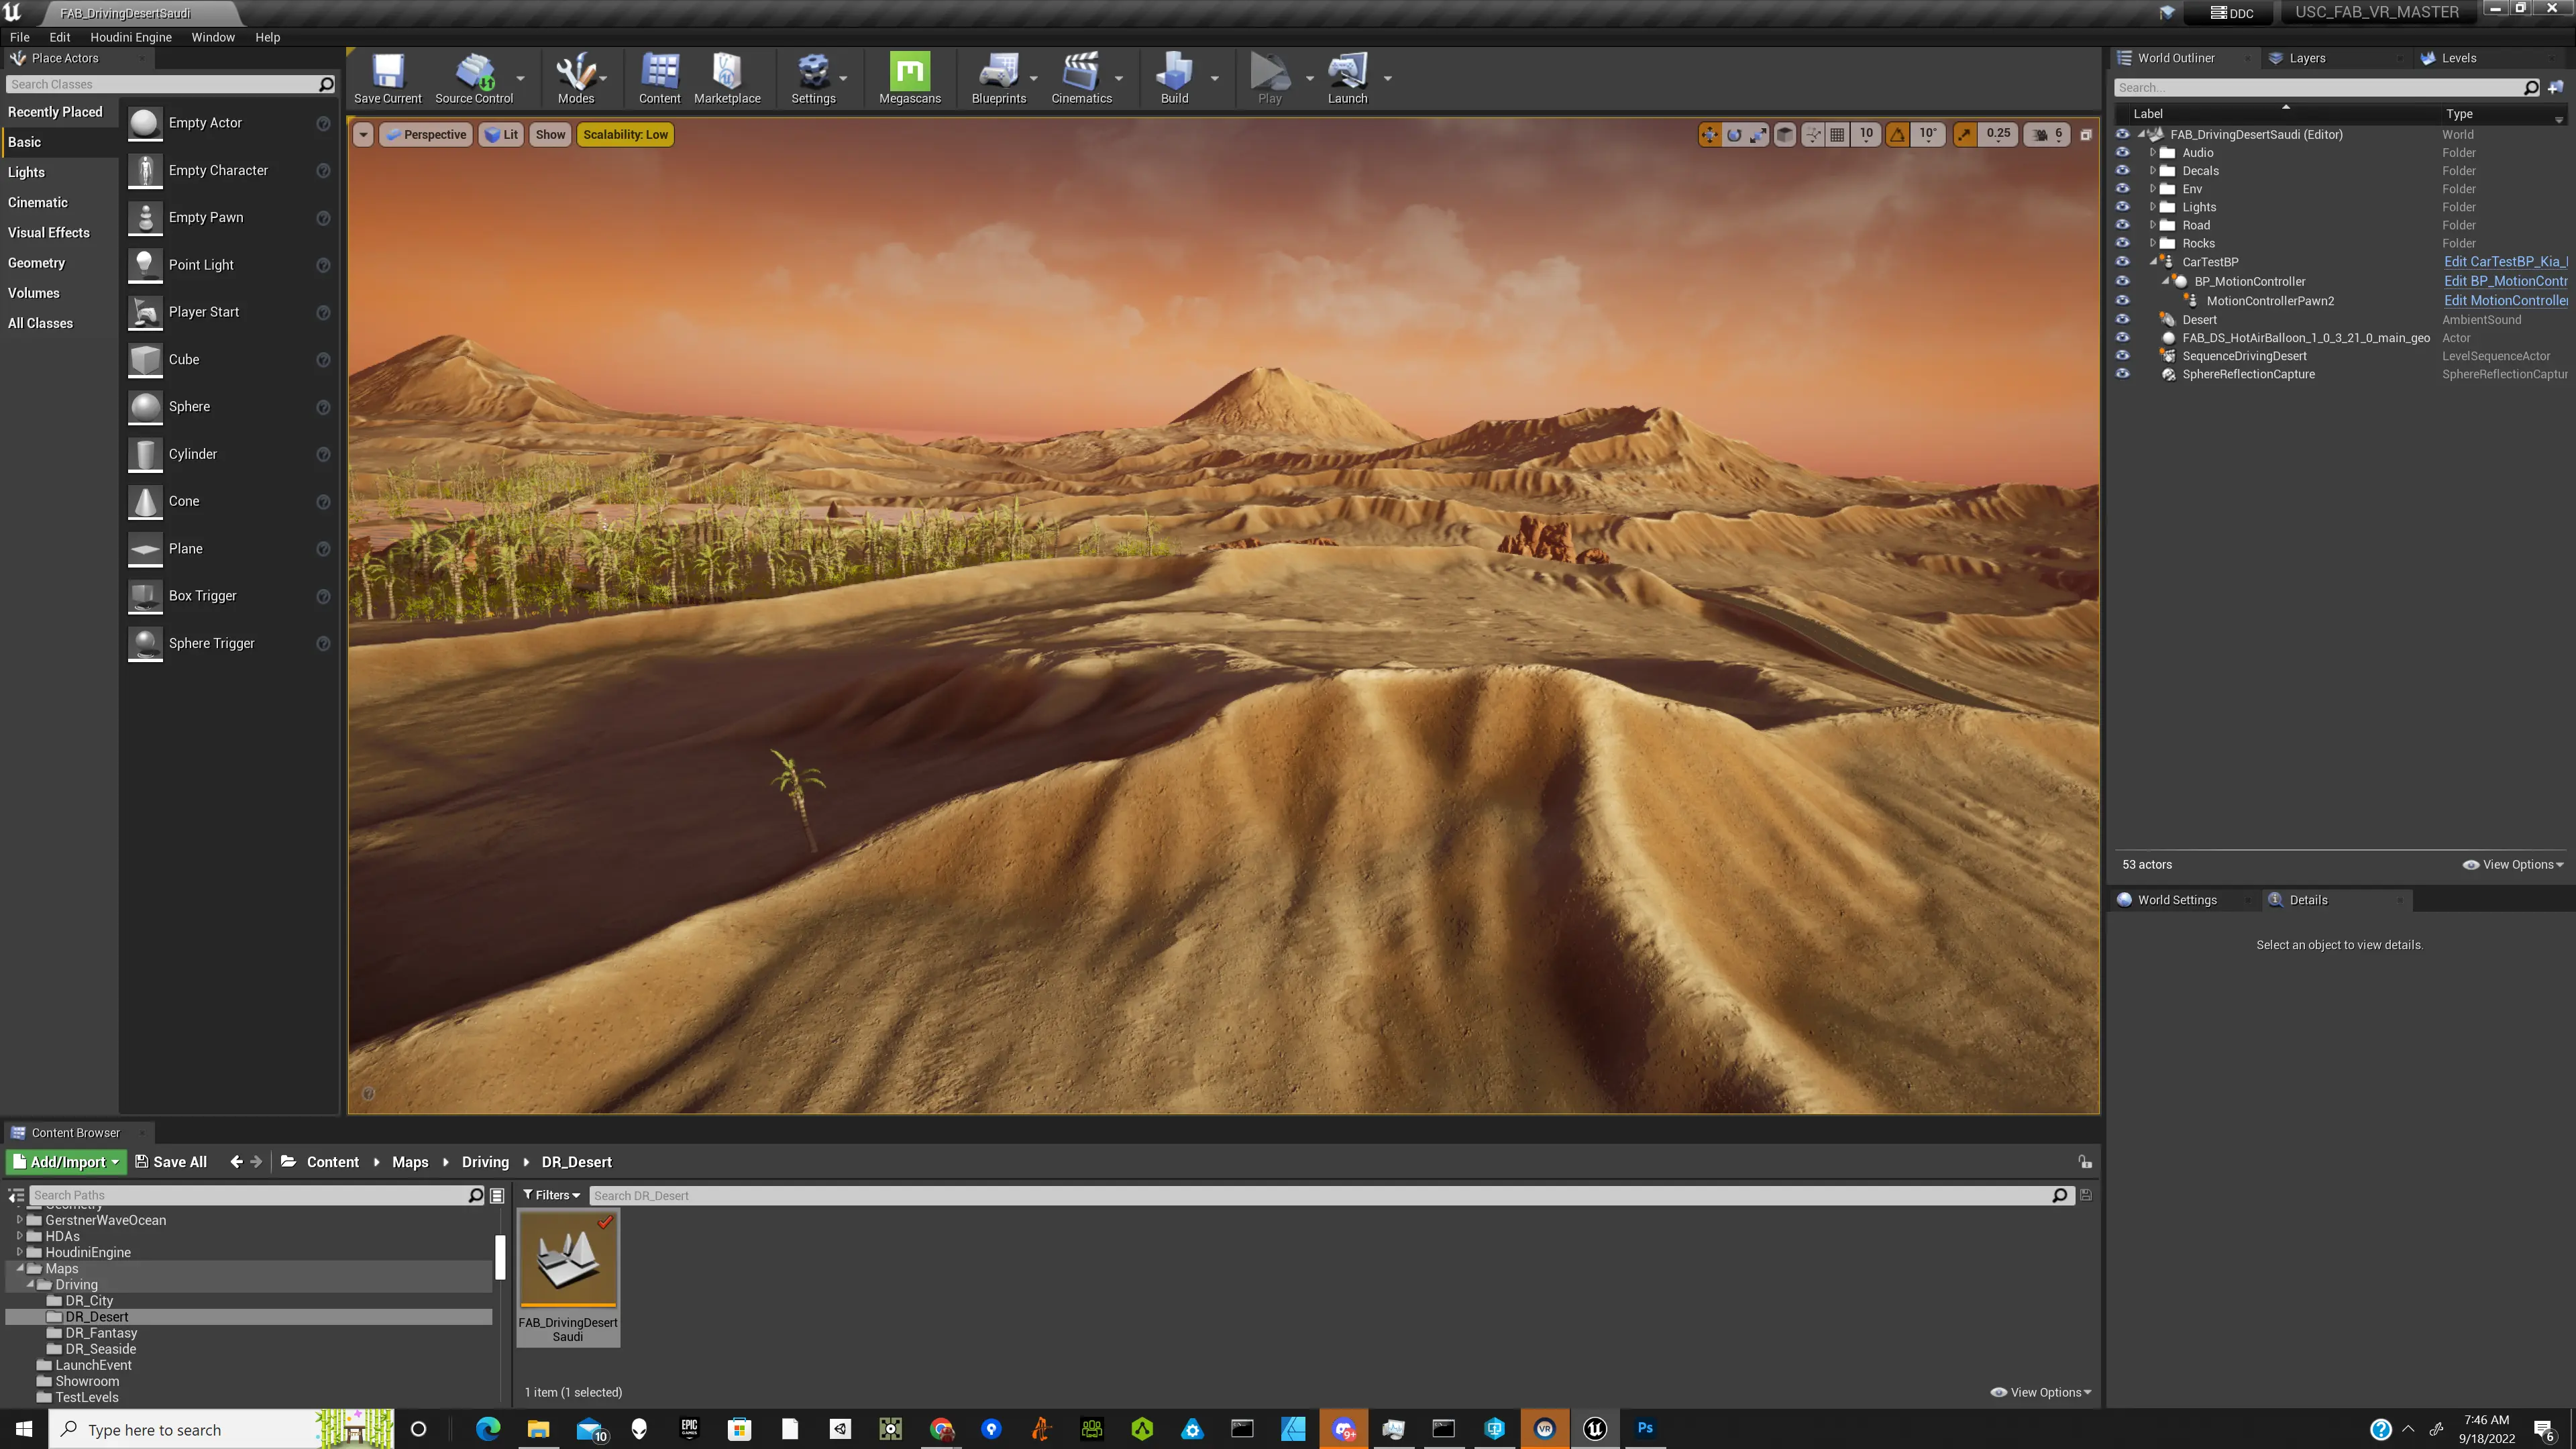The image size is (2576, 1449).
Task: Hide the Audio folder with eye icon
Action: point(2122,152)
